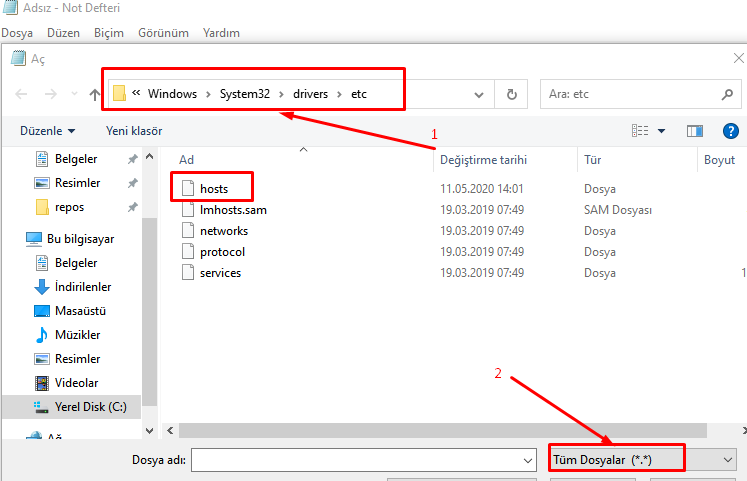This screenshot has height=481, width=747.
Task: Select the services file
Action: [220, 273]
